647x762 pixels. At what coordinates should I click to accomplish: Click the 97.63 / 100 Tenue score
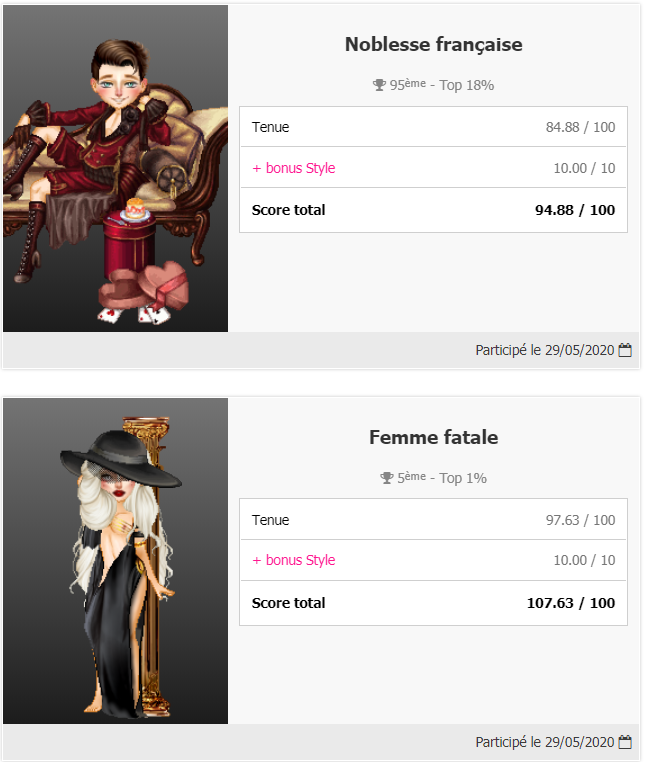(580, 520)
